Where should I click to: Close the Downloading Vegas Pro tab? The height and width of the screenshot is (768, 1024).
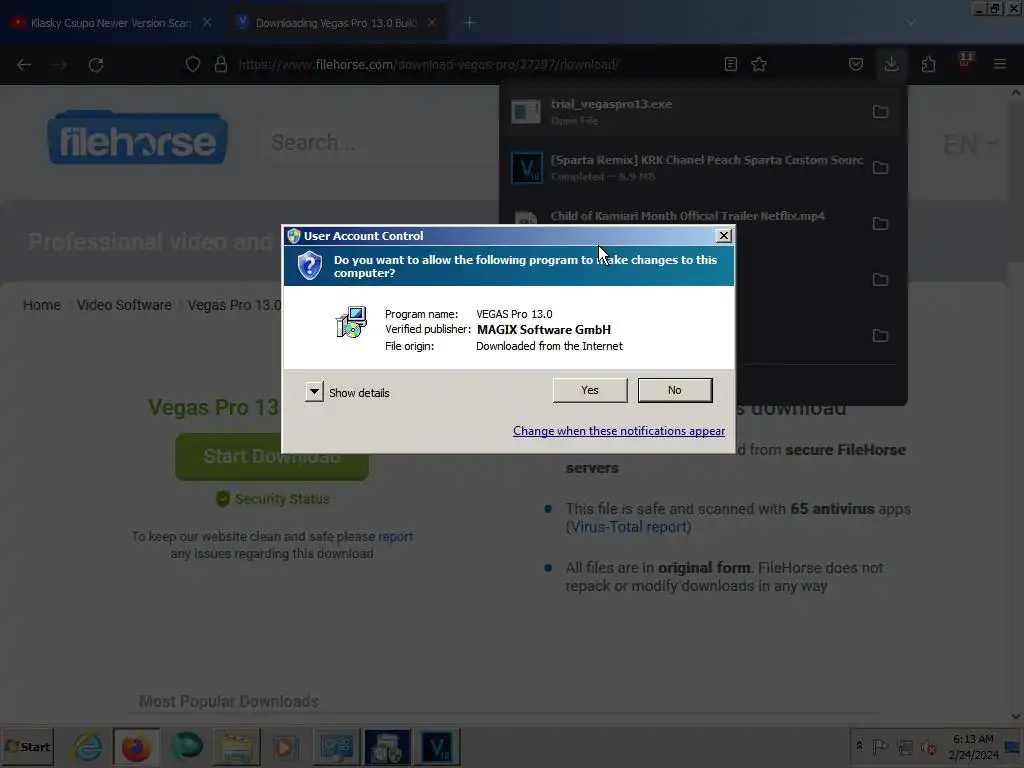[432, 22]
